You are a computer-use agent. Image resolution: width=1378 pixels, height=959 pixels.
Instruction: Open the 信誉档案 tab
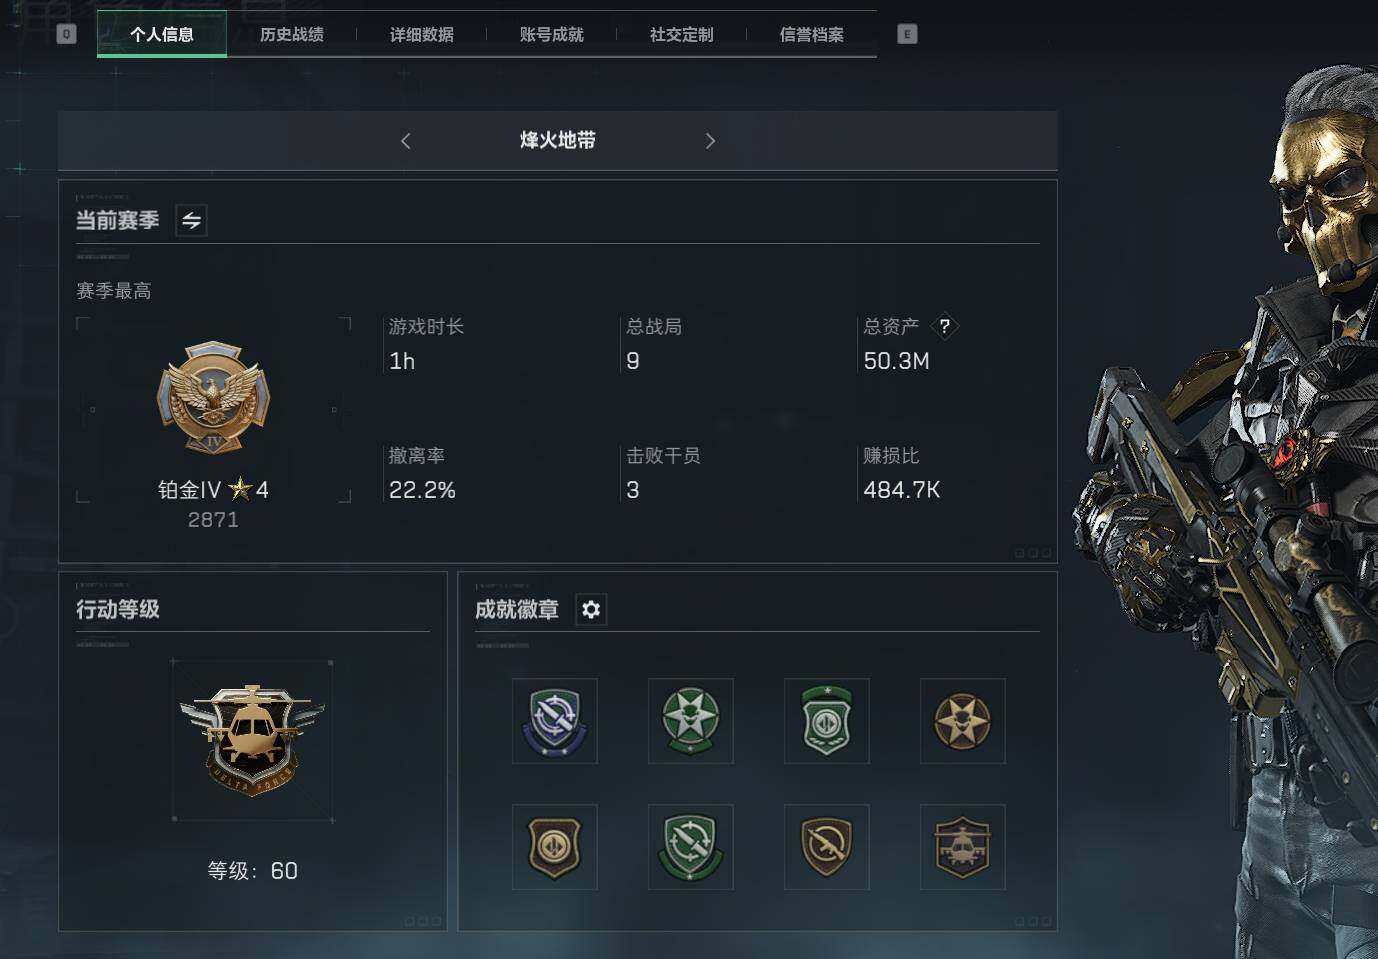click(812, 34)
